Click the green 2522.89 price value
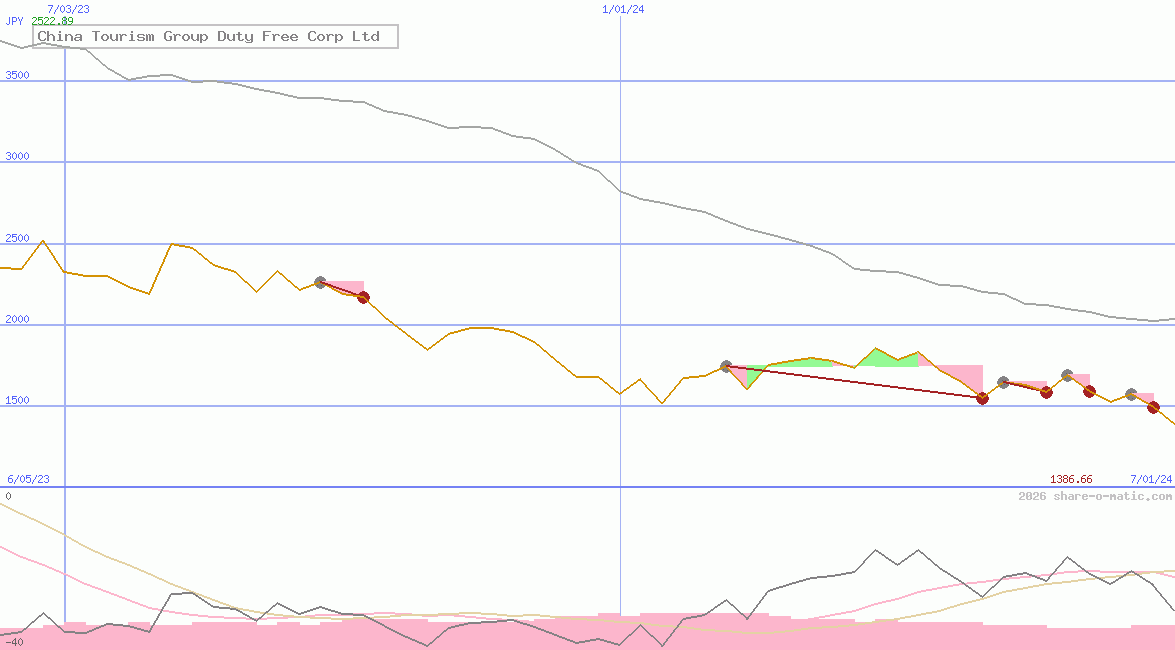Viewport: 1175px width, 650px height. 52,21
